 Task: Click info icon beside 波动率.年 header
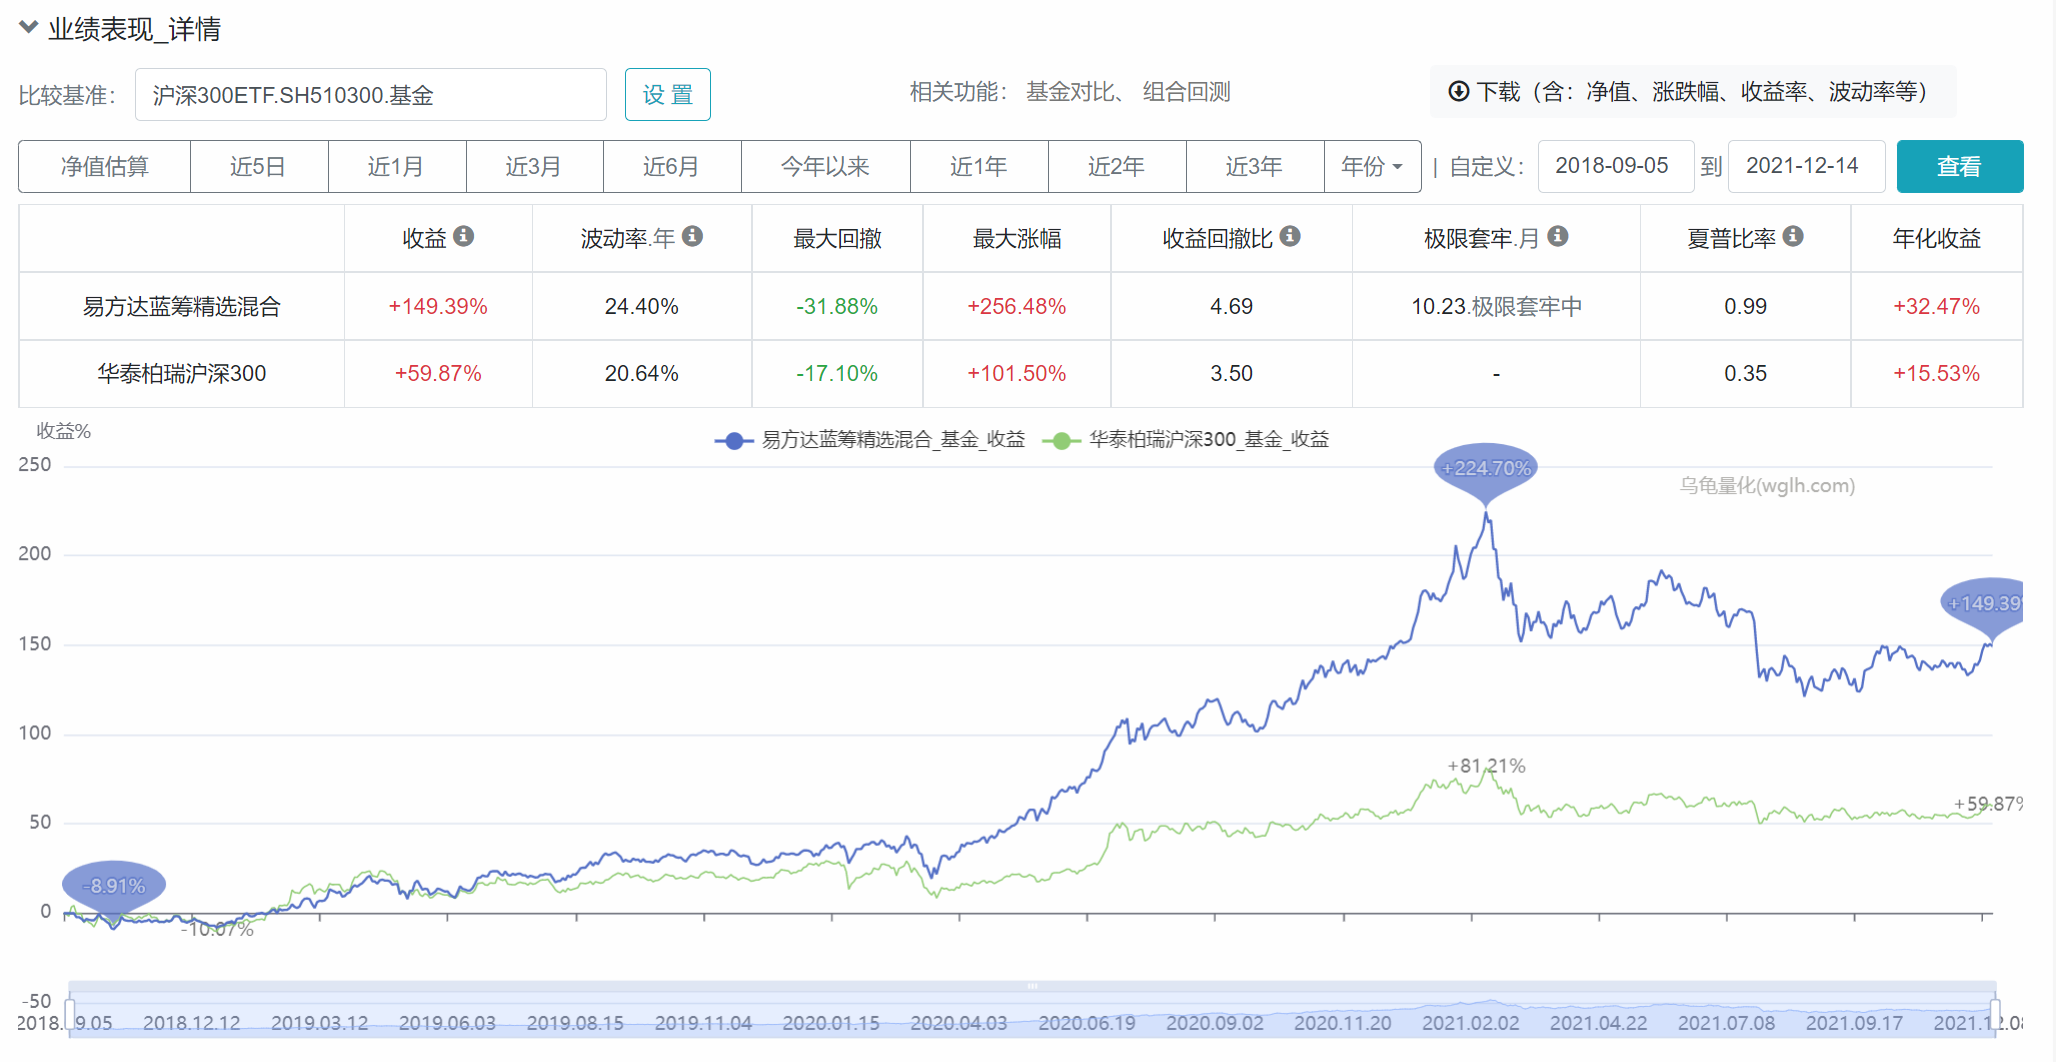(692, 236)
